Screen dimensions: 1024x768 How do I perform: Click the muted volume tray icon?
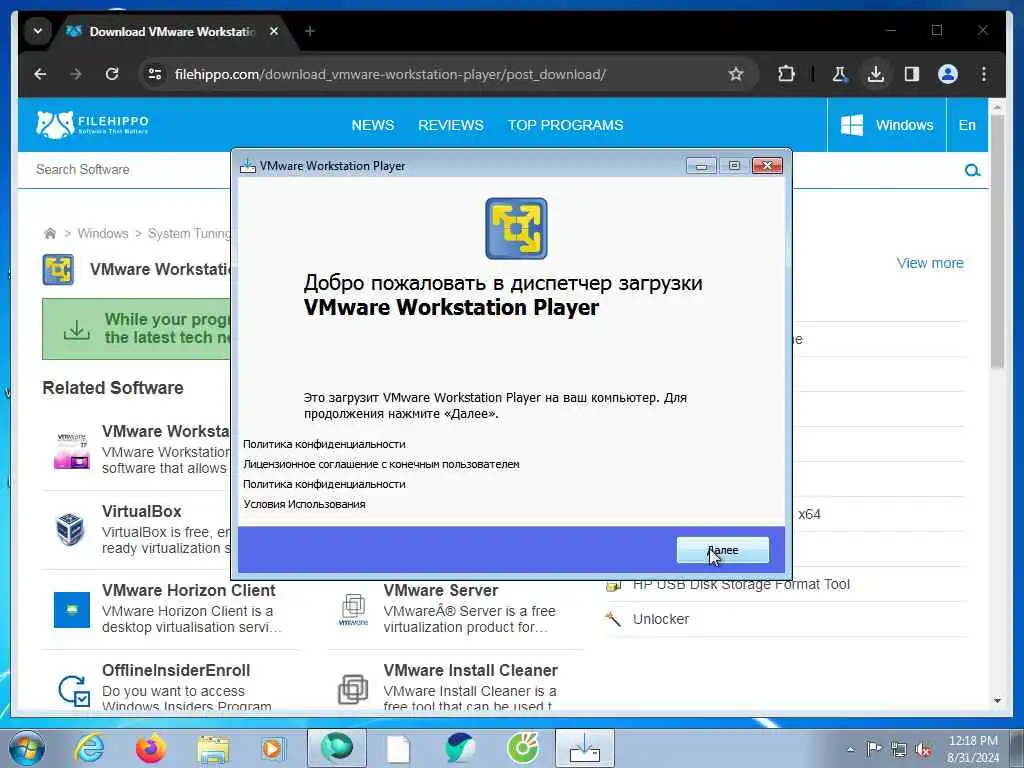923,750
